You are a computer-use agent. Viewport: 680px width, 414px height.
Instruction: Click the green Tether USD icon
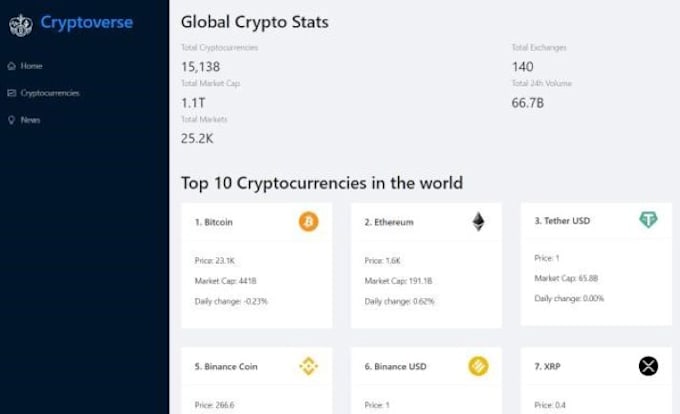[648, 220]
